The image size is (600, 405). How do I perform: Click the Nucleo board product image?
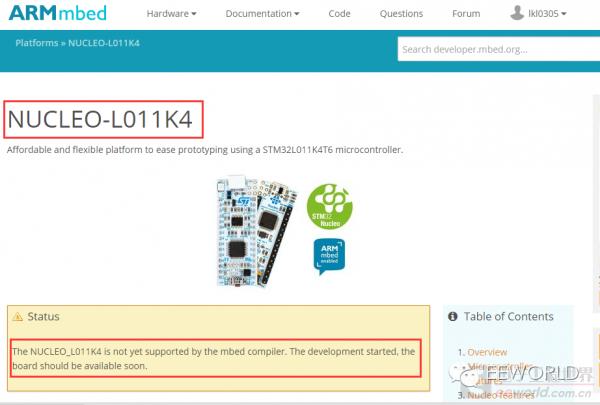257,232
